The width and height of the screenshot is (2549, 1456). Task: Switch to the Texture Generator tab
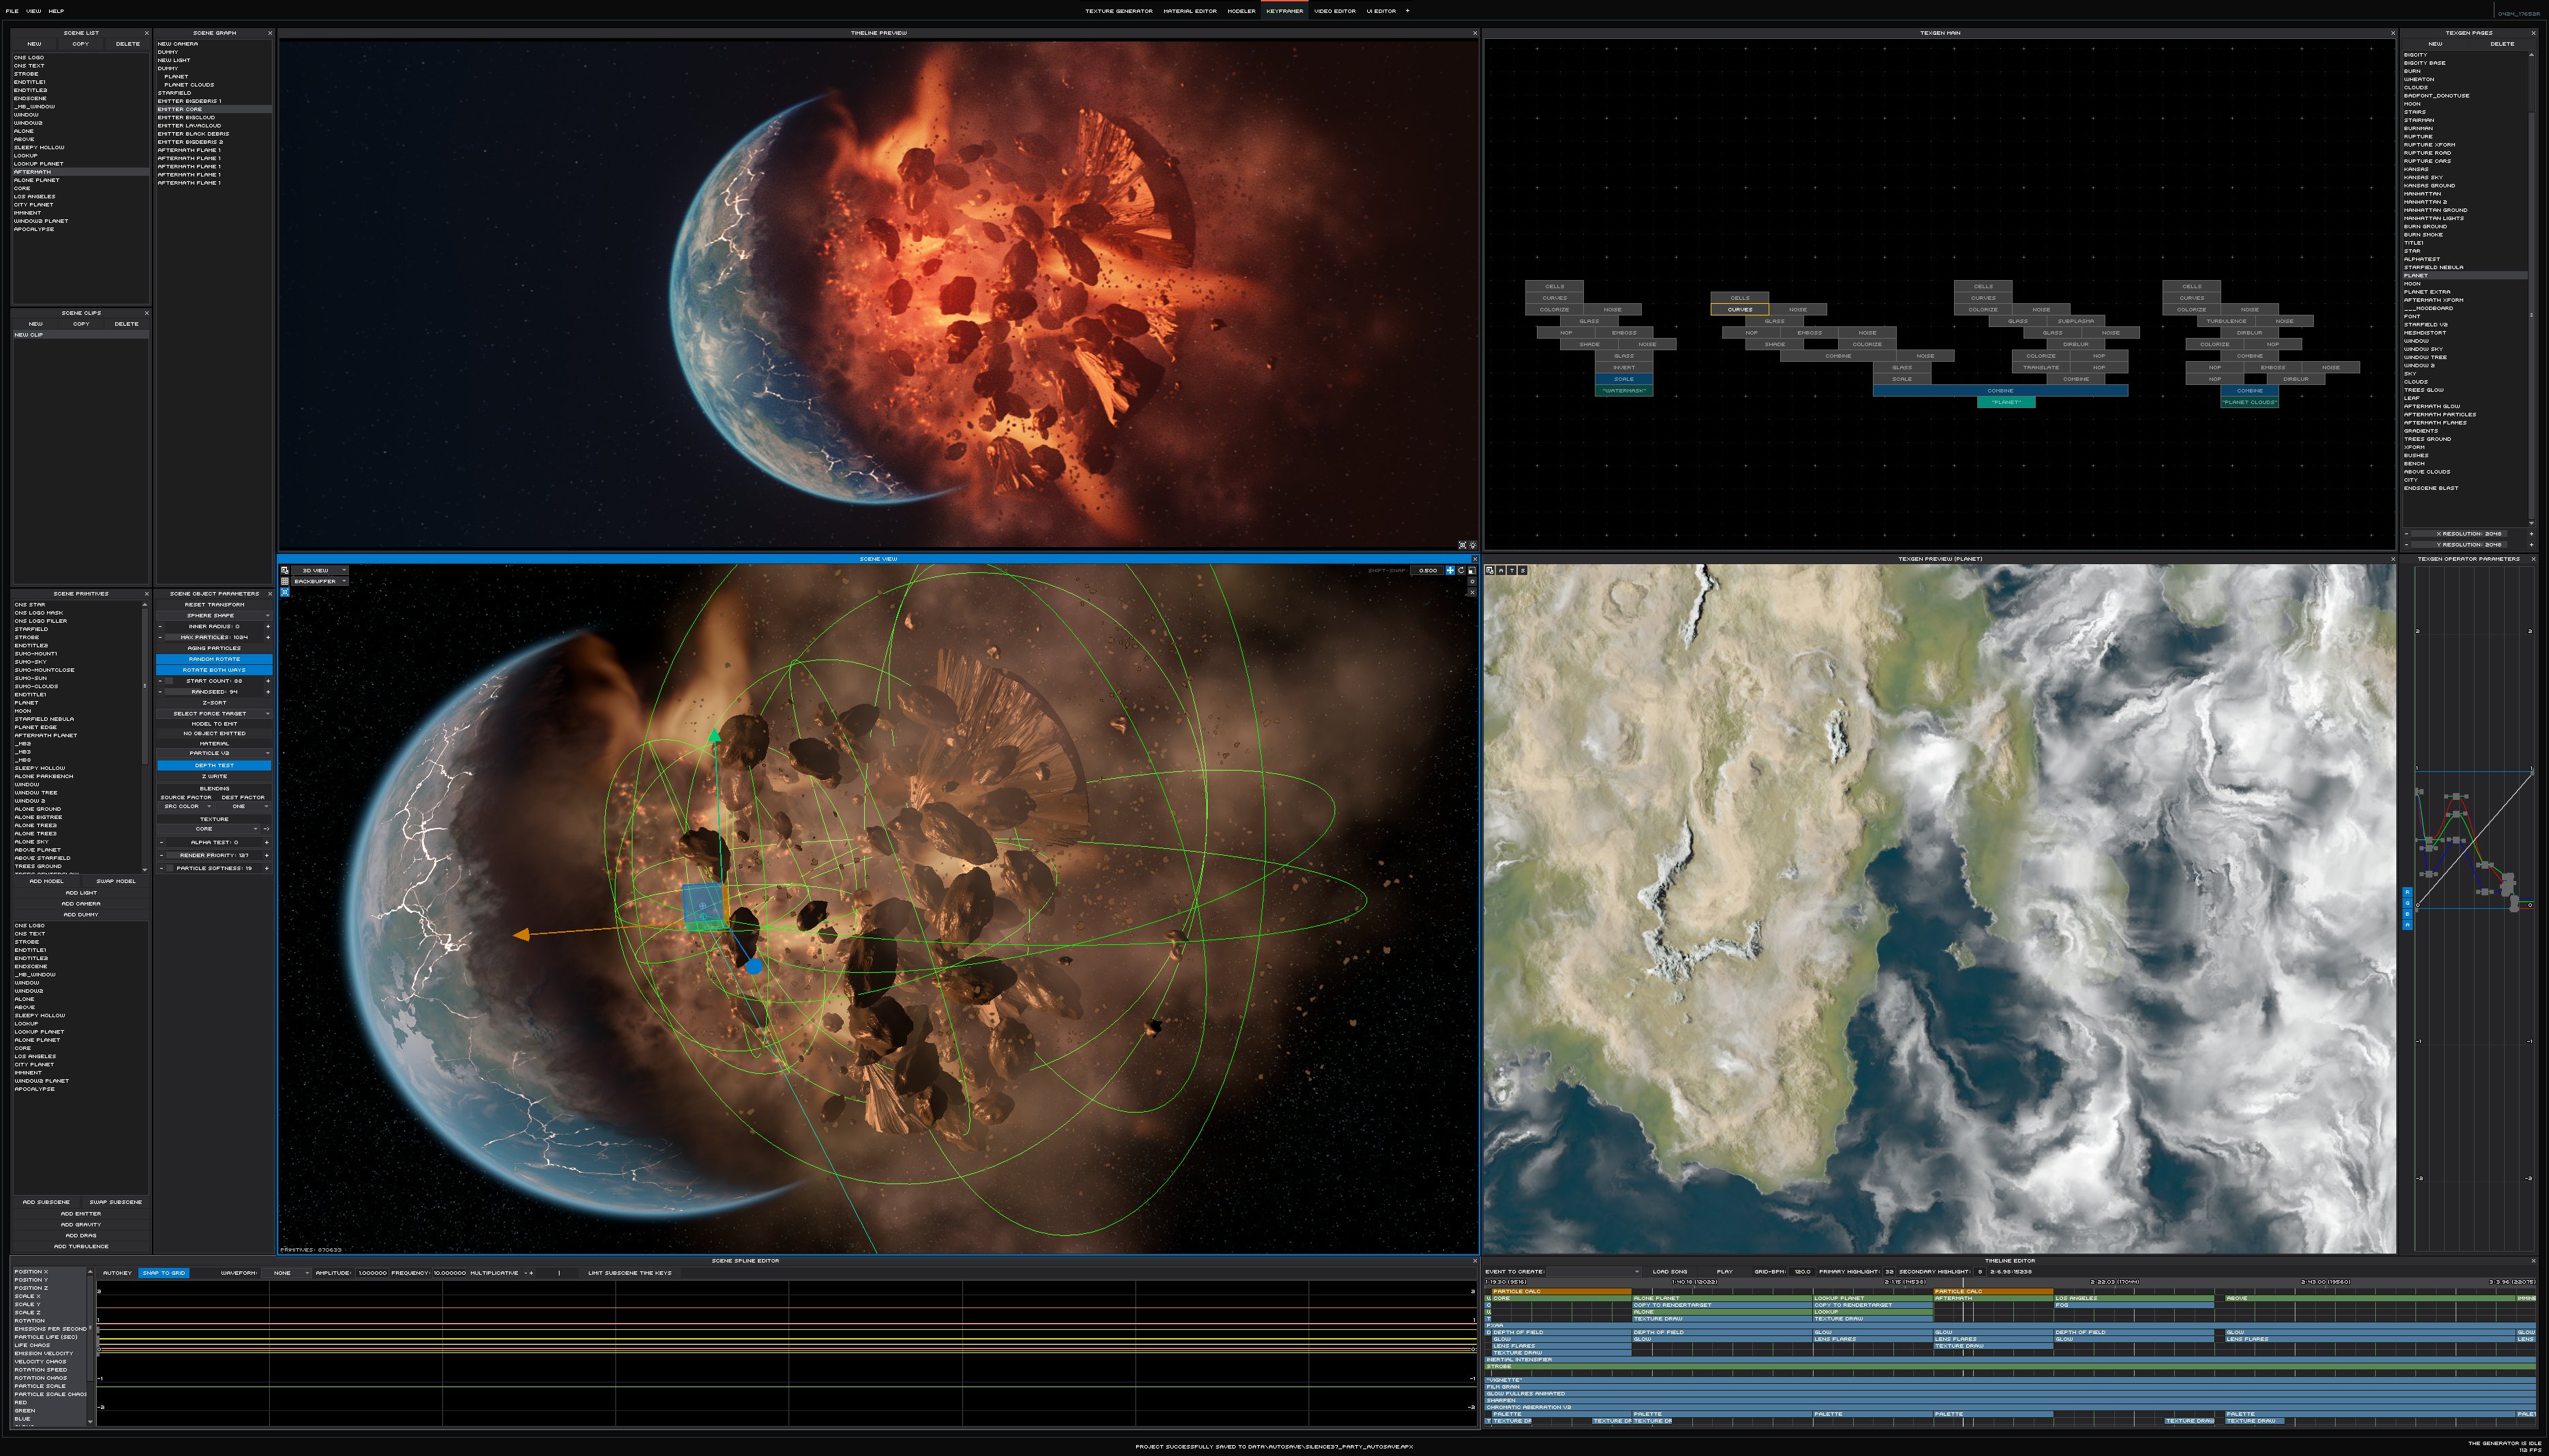[1118, 11]
